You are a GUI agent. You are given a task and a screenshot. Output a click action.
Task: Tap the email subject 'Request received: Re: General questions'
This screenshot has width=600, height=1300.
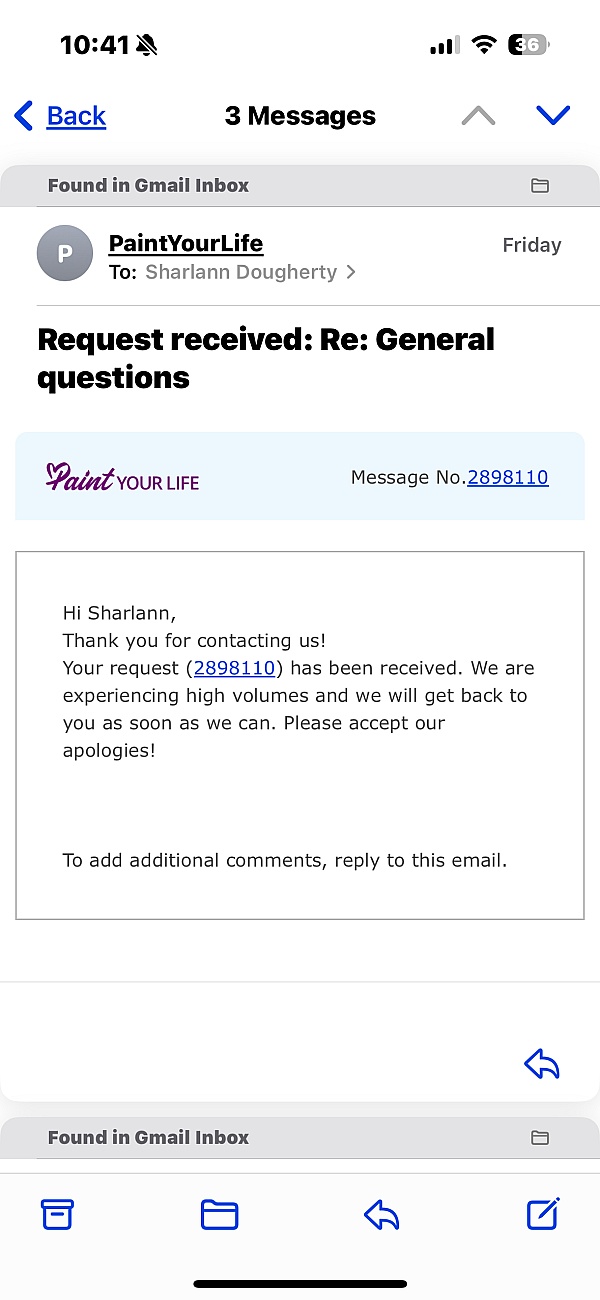pos(266,358)
